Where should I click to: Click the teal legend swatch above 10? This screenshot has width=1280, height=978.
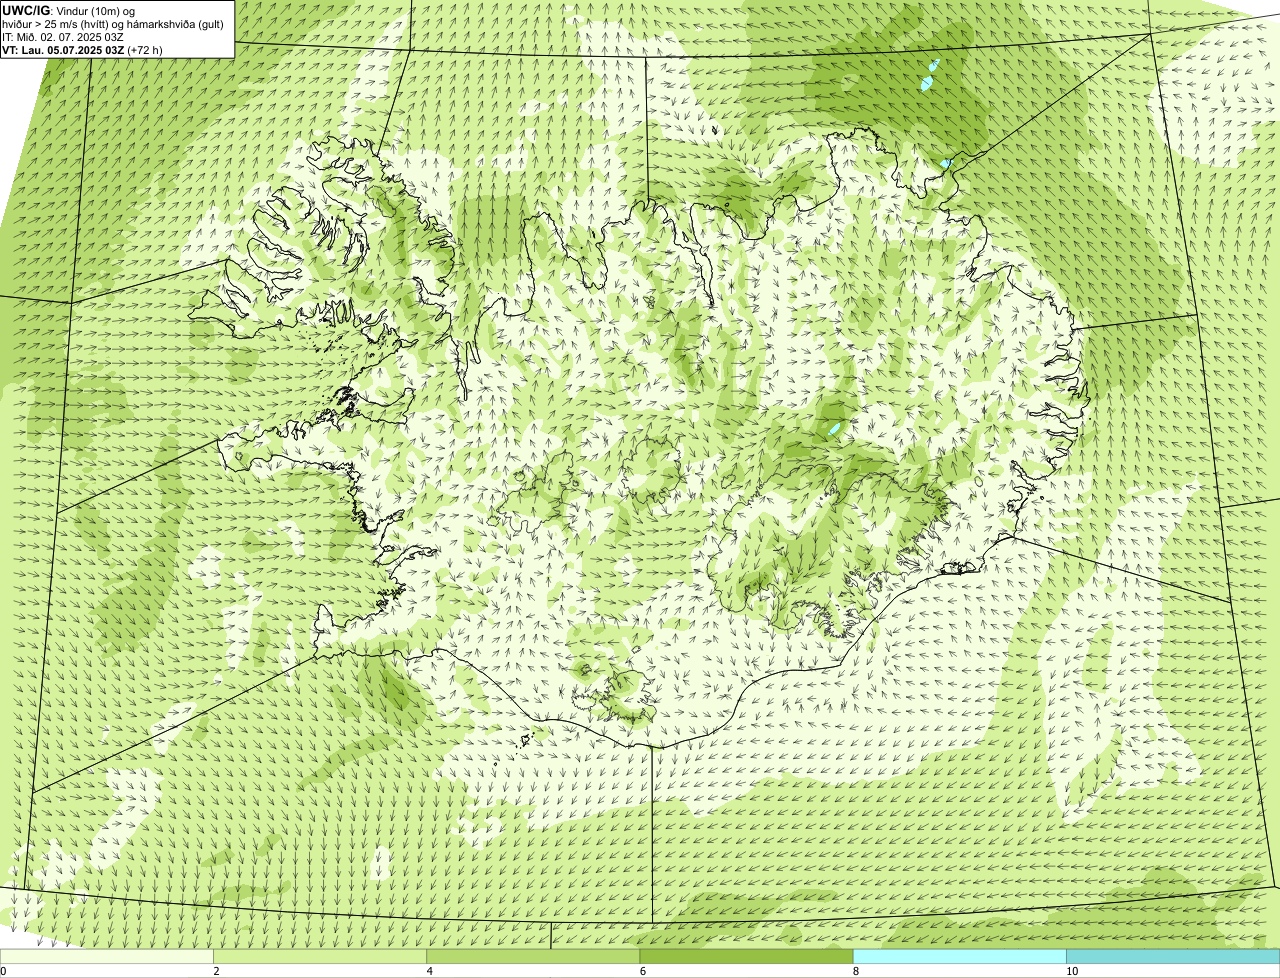coord(1173,956)
